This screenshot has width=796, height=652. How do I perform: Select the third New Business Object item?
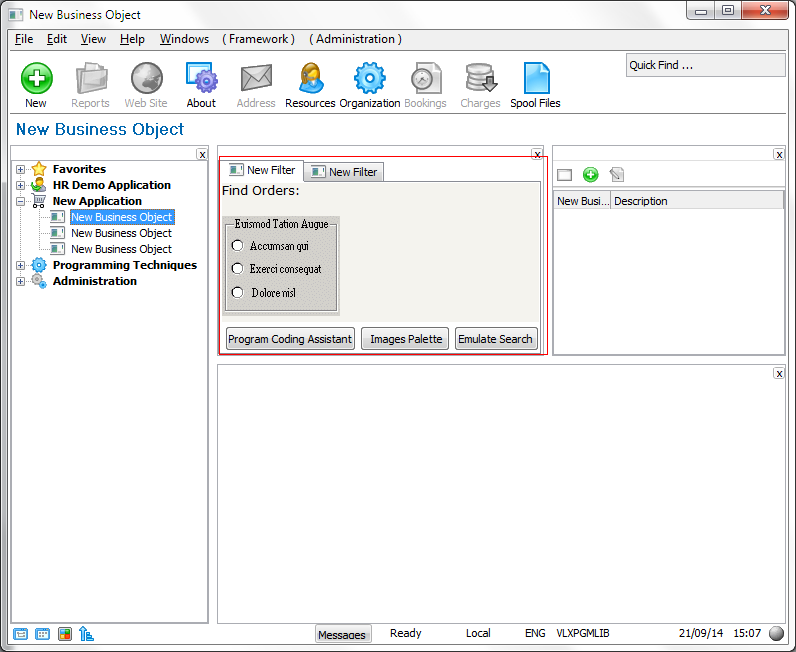coord(121,249)
